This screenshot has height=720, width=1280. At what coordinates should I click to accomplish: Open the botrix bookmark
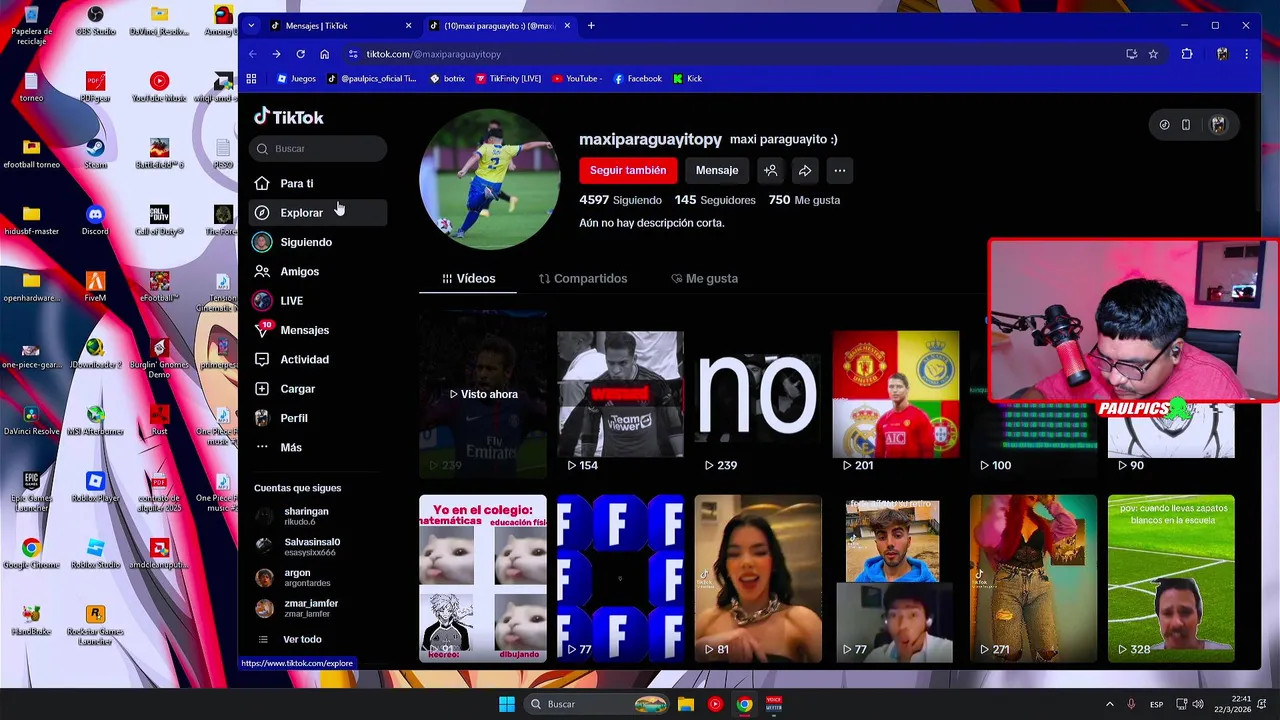tap(446, 78)
